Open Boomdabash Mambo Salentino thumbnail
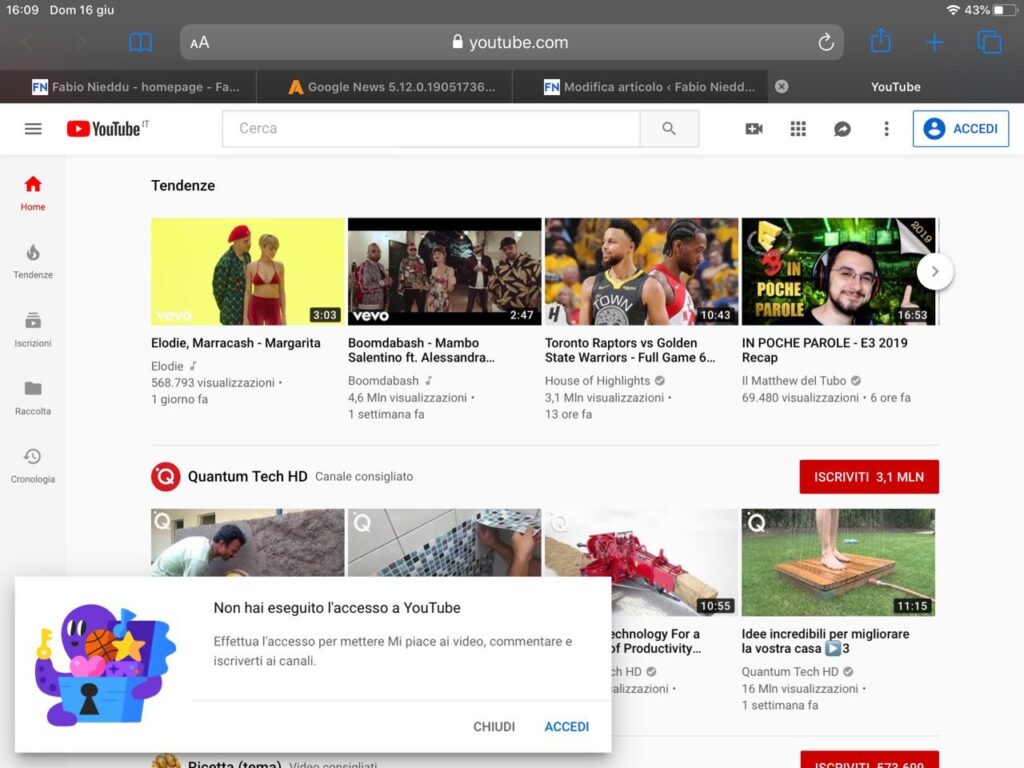Image resolution: width=1024 pixels, height=768 pixels. 444,271
